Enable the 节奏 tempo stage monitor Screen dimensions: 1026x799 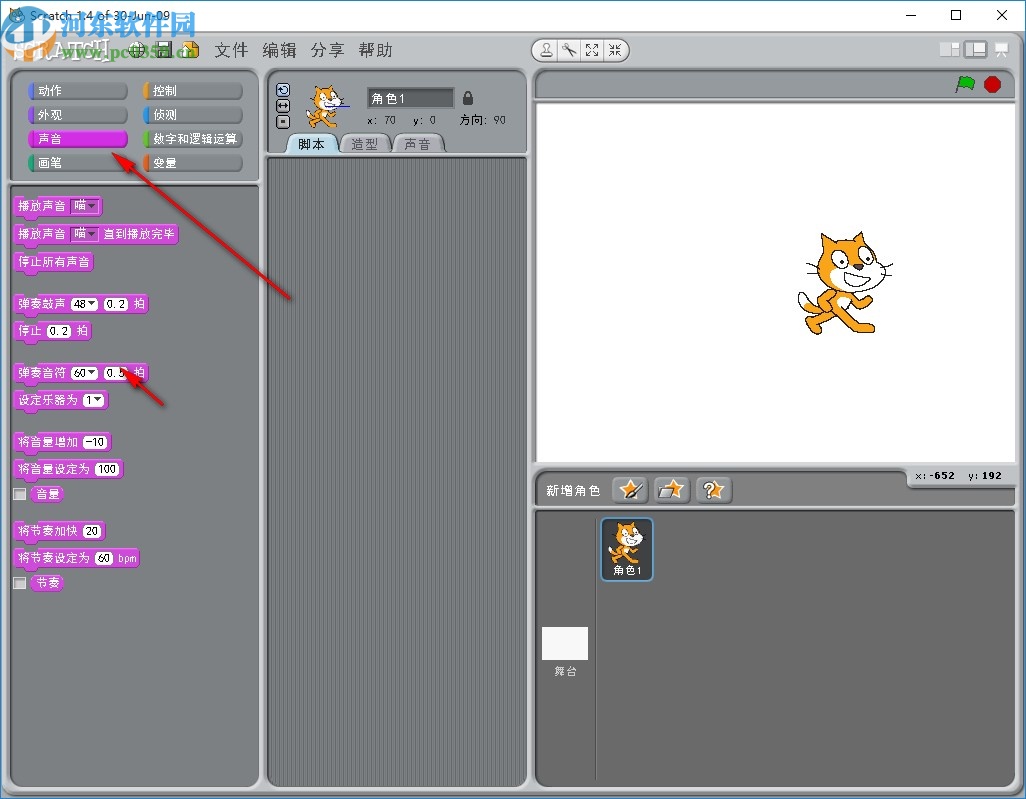18,582
